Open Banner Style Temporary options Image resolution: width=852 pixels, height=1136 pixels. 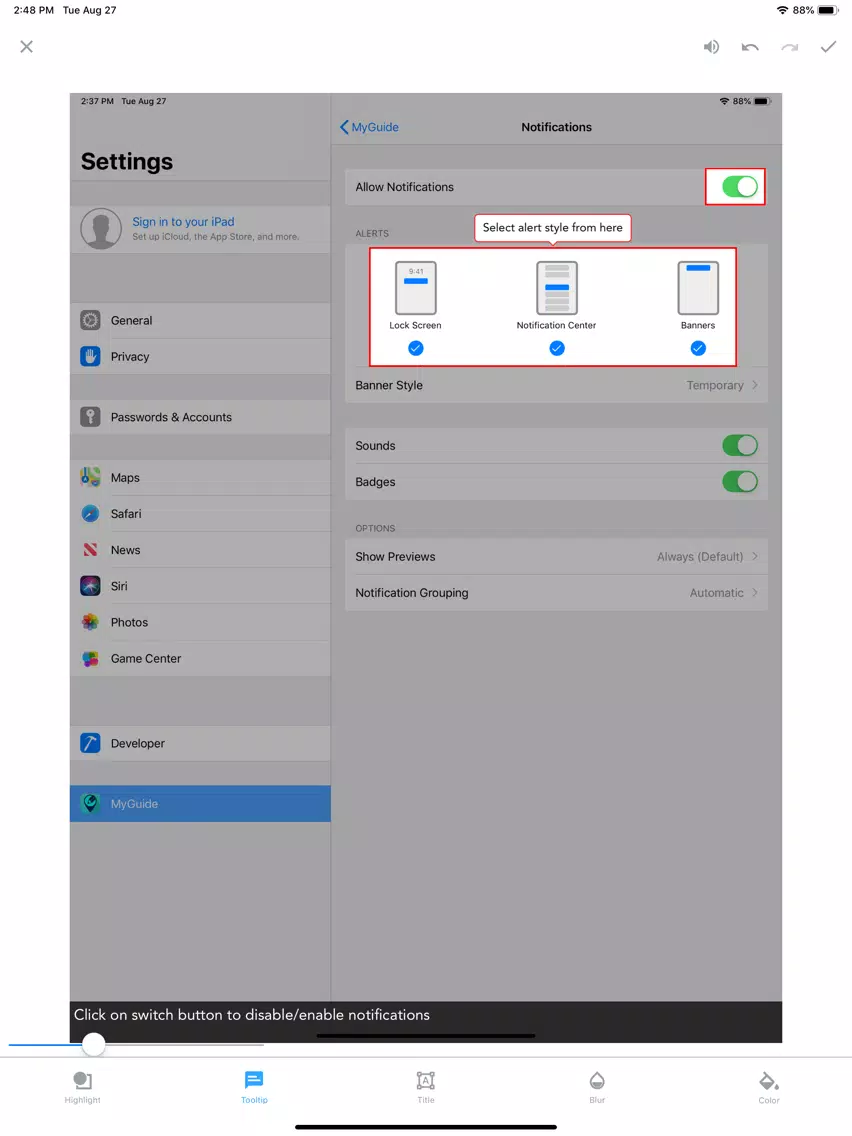click(x=556, y=385)
